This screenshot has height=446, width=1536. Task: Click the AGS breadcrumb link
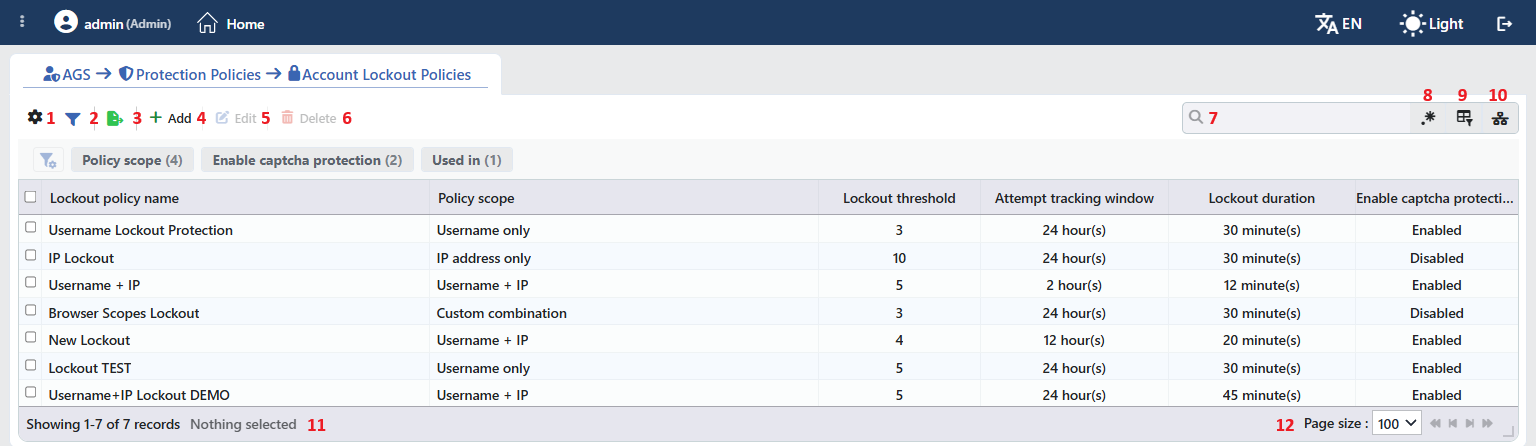[67, 74]
